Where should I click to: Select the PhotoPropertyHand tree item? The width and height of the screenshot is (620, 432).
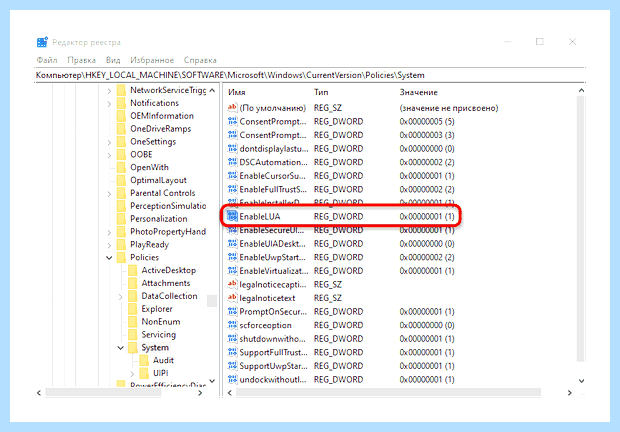pos(168,232)
